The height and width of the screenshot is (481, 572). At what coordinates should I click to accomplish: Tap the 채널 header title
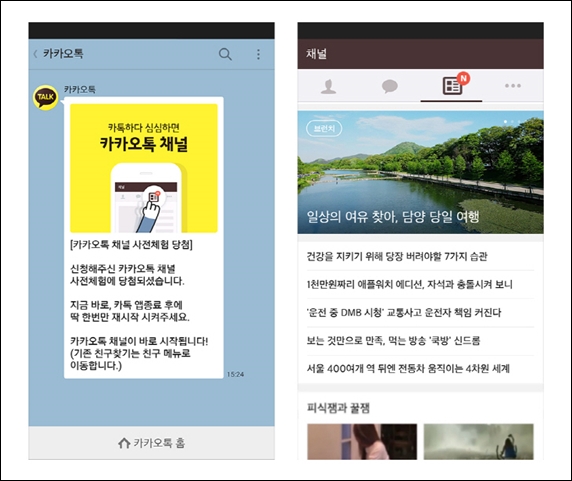[x=316, y=54]
